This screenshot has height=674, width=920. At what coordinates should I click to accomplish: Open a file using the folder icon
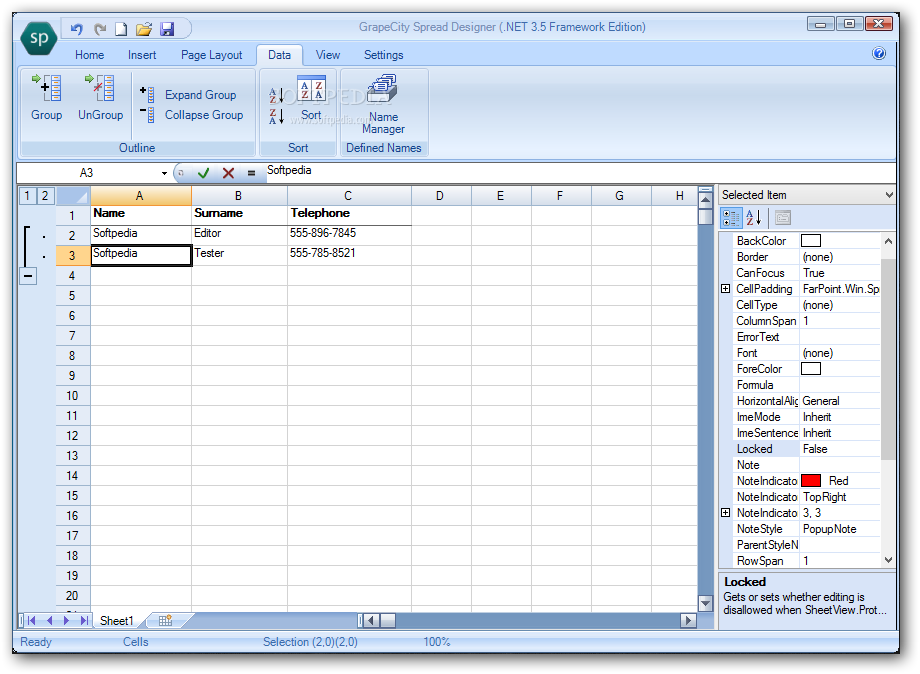[x=144, y=28]
